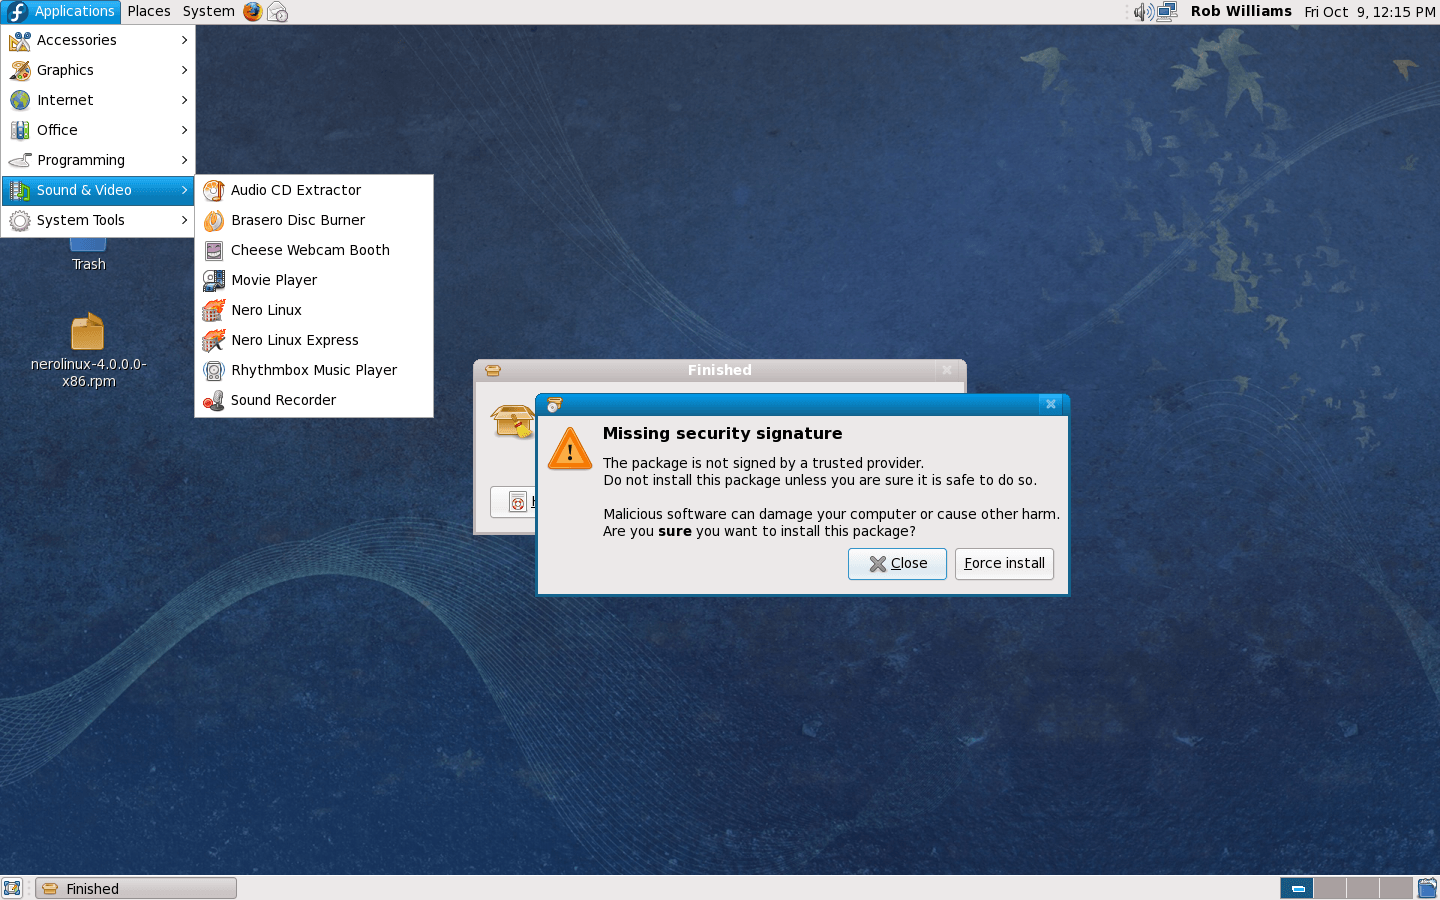Switch to the first workspace
The width and height of the screenshot is (1440, 900).
click(1297, 888)
